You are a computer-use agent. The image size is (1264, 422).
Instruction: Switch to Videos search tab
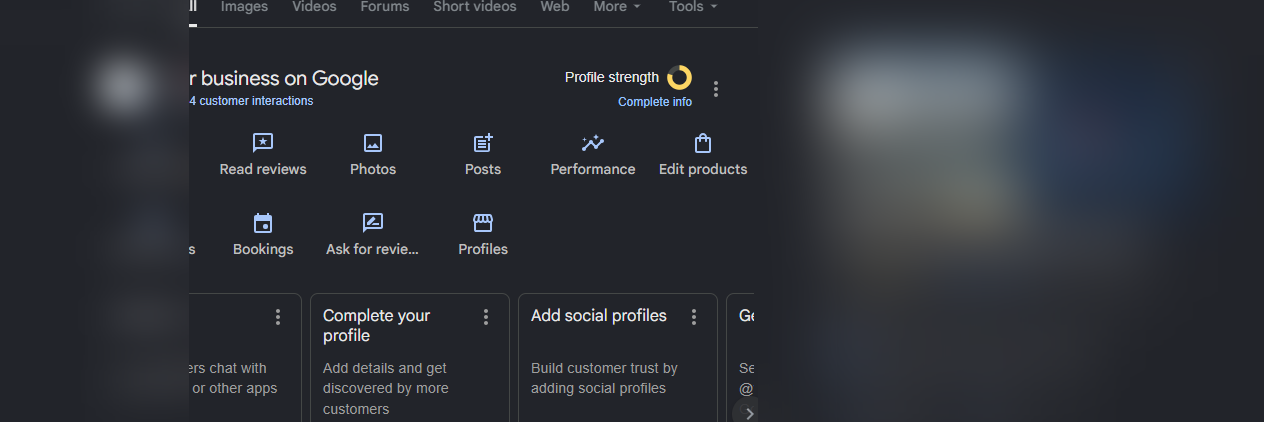tap(314, 7)
